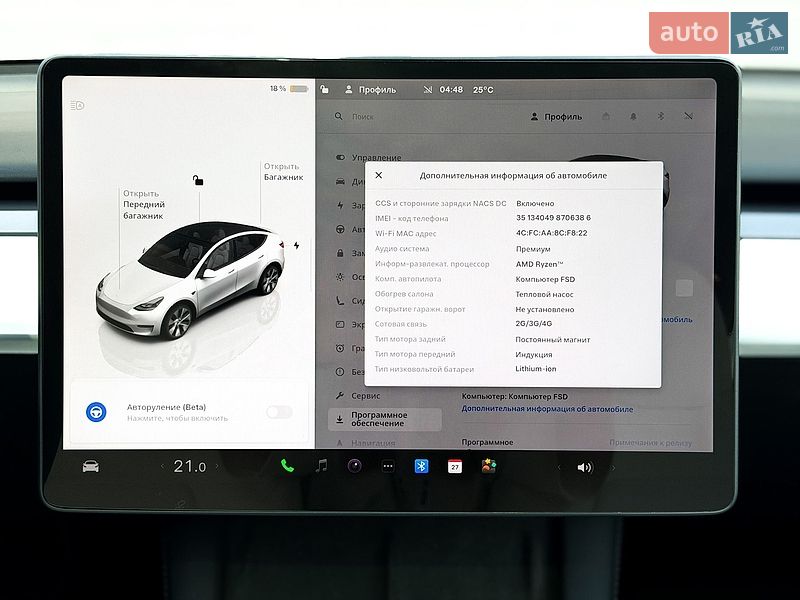Tap the unlock padlock above the car
Screen dimensions: 800x600
pyautogui.click(x=198, y=180)
